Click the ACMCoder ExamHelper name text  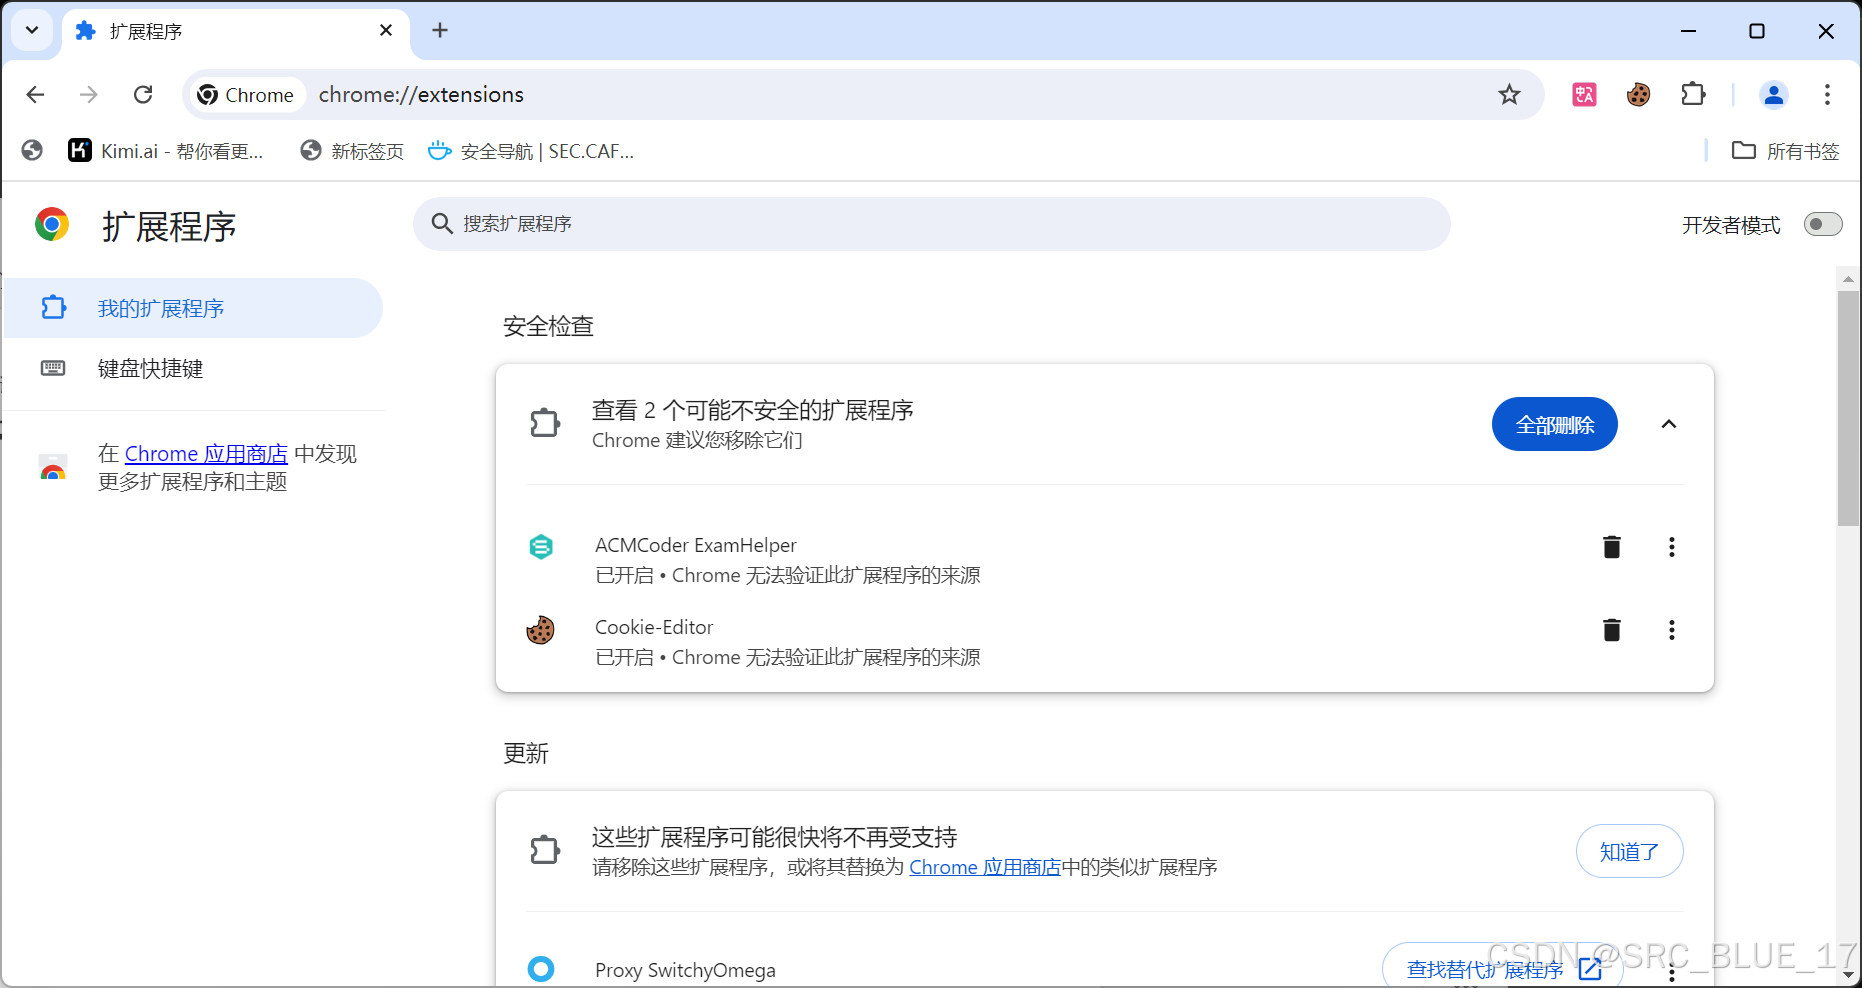click(696, 545)
